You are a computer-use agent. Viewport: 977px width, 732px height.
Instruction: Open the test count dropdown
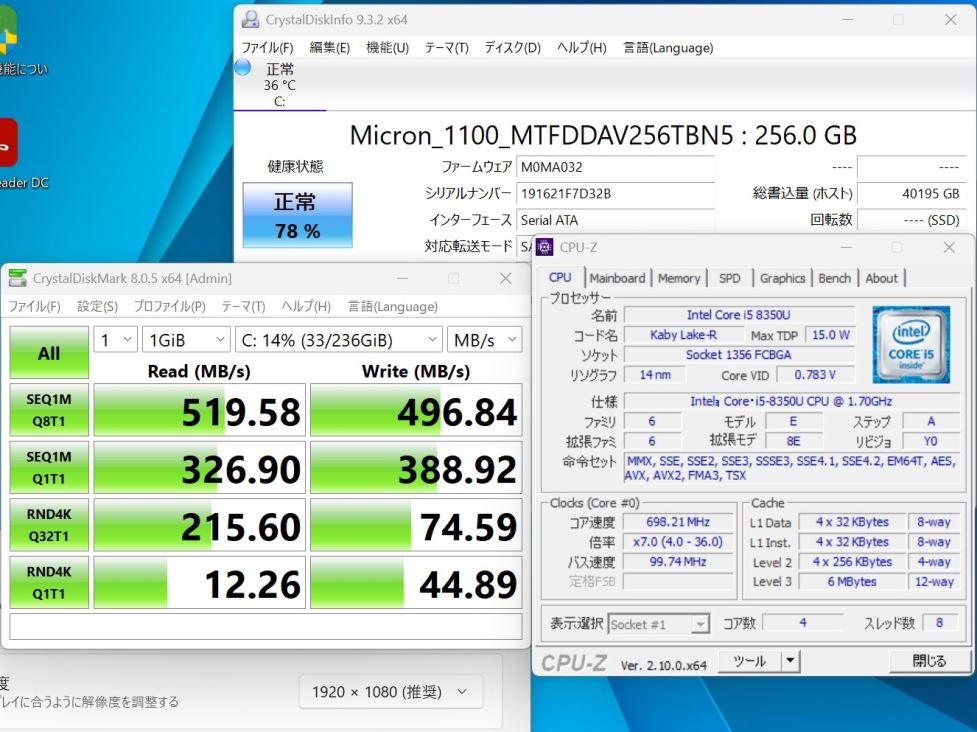(115, 340)
